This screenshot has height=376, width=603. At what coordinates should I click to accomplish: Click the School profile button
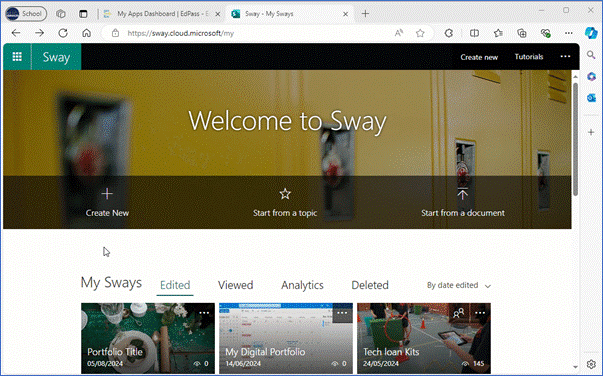point(26,14)
